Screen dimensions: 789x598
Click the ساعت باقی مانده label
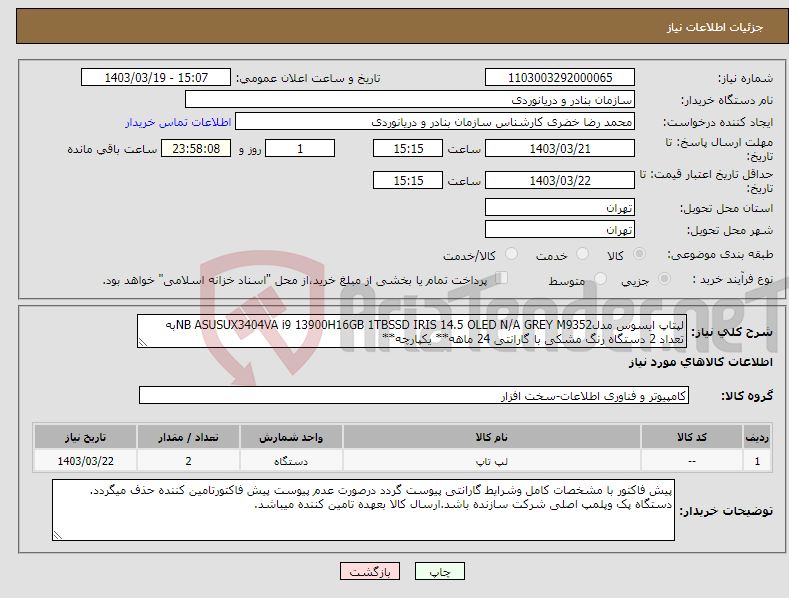click(112, 150)
